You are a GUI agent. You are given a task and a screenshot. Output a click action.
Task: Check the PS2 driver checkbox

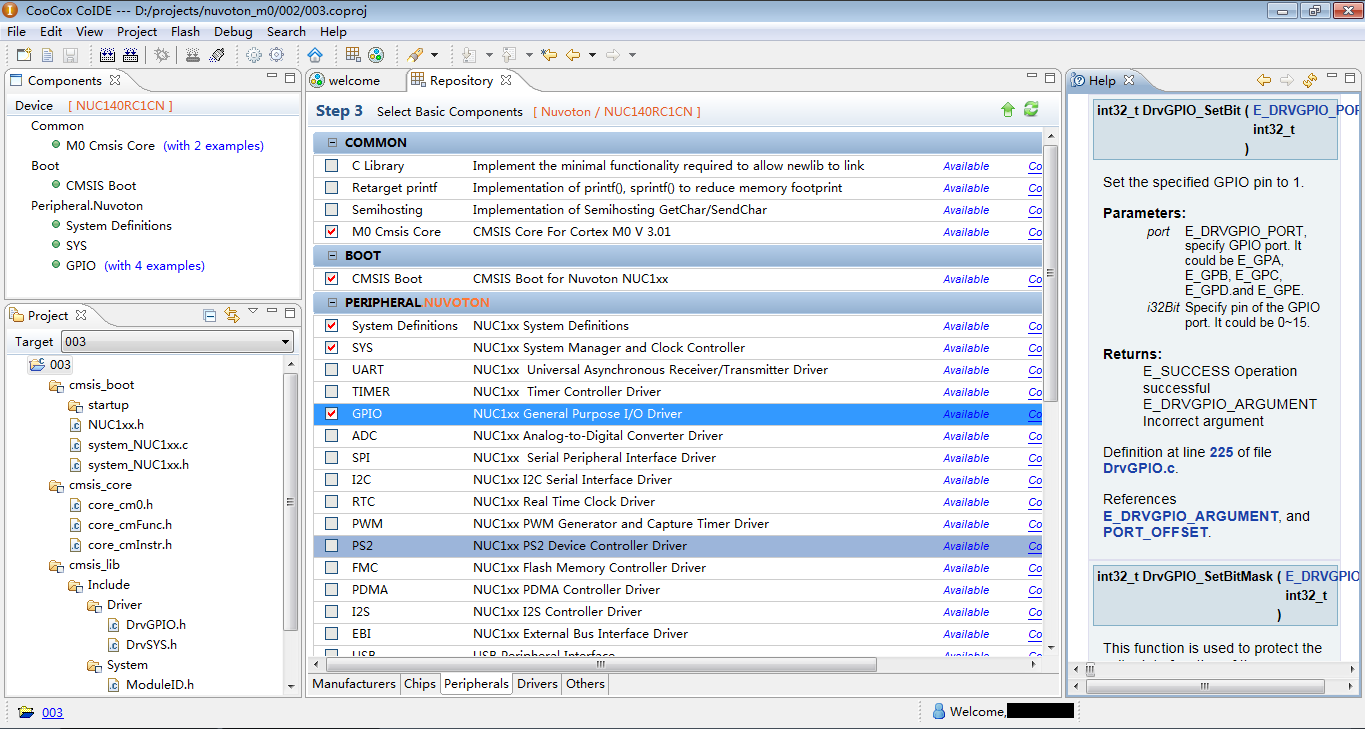[x=331, y=546]
